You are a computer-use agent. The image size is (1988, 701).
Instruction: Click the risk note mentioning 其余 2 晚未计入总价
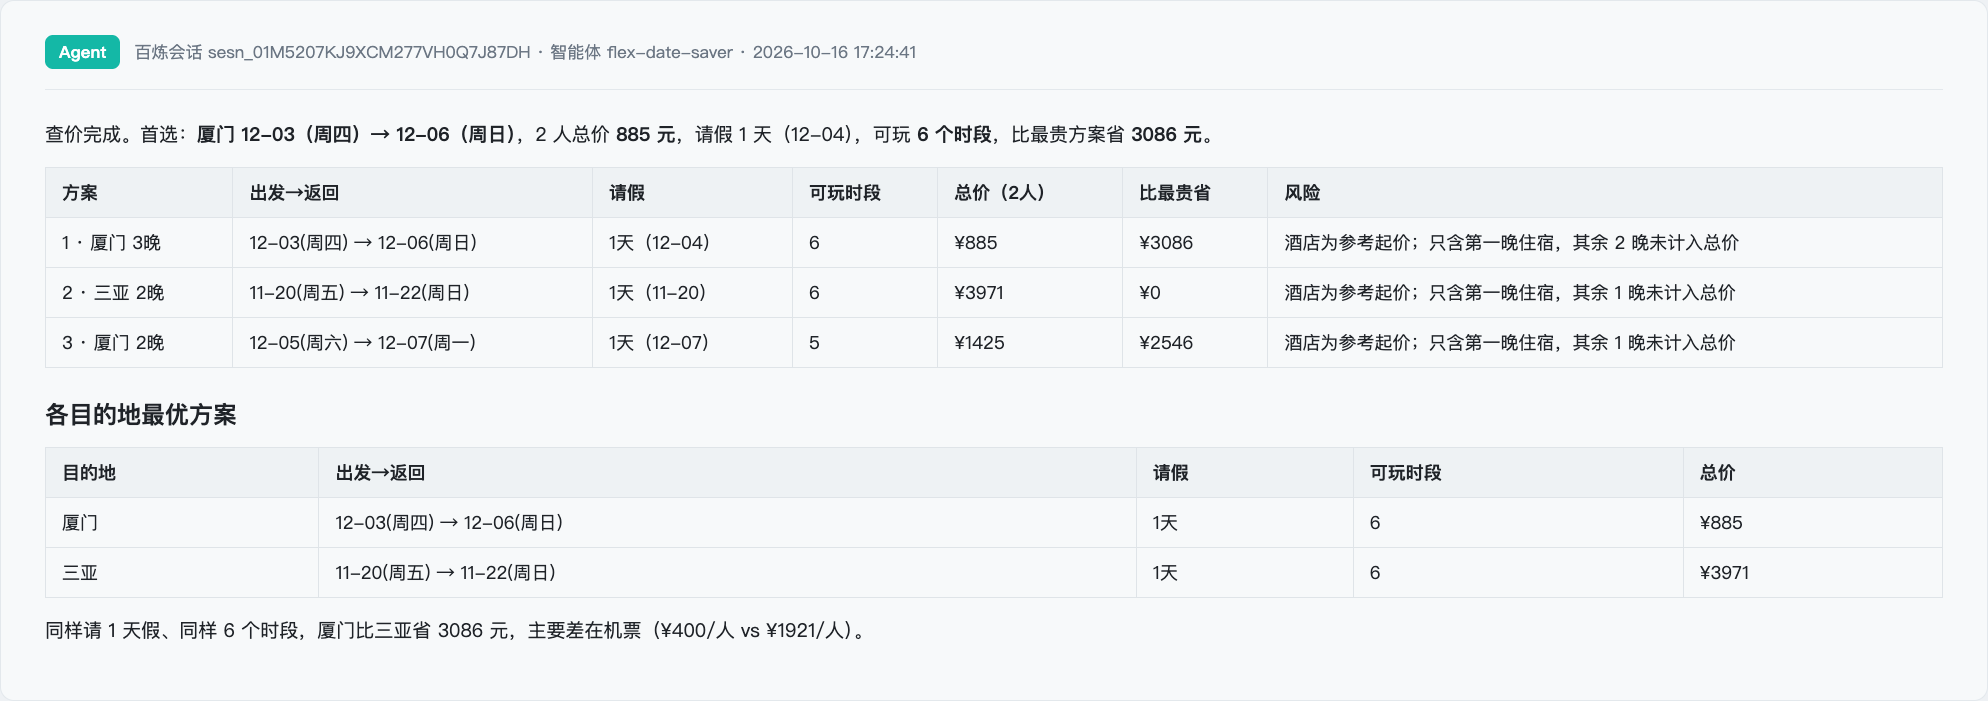tap(1511, 243)
